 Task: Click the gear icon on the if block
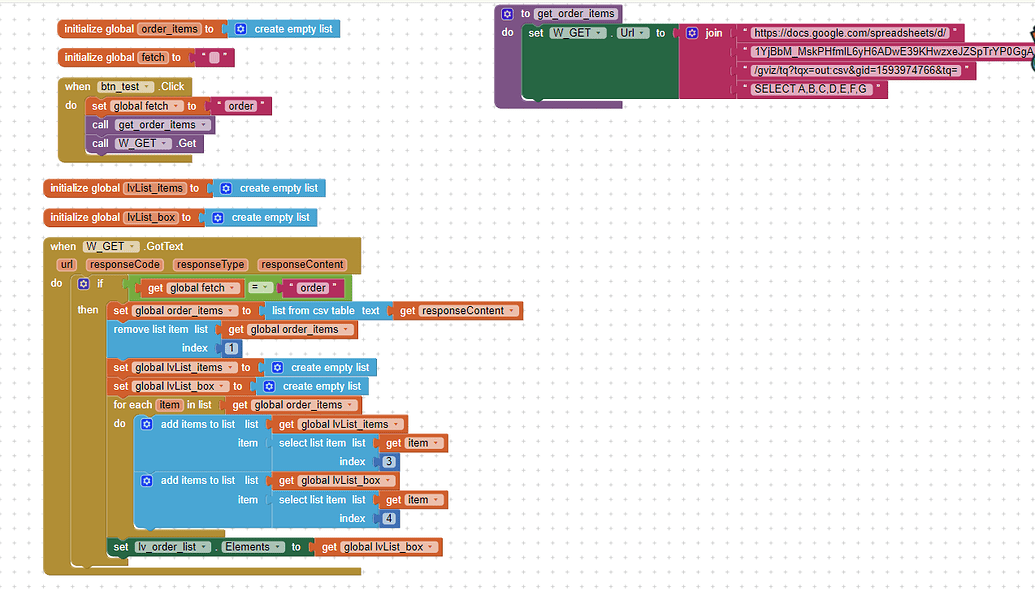point(83,284)
